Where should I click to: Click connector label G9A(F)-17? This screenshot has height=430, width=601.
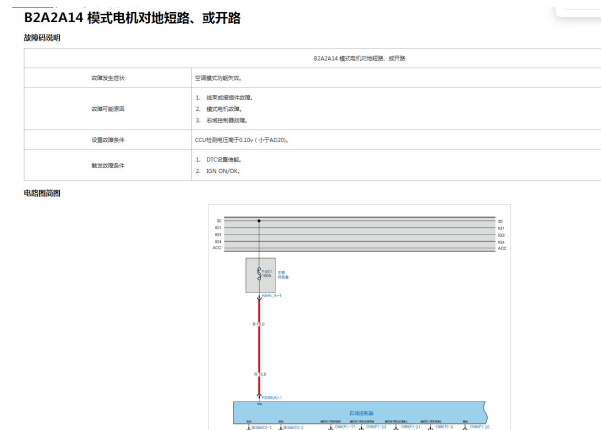tap(345, 427)
